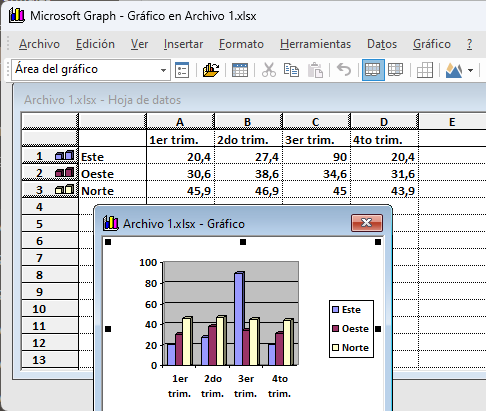Select the By Row icon
The width and height of the screenshot is (486, 411).
(373, 70)
